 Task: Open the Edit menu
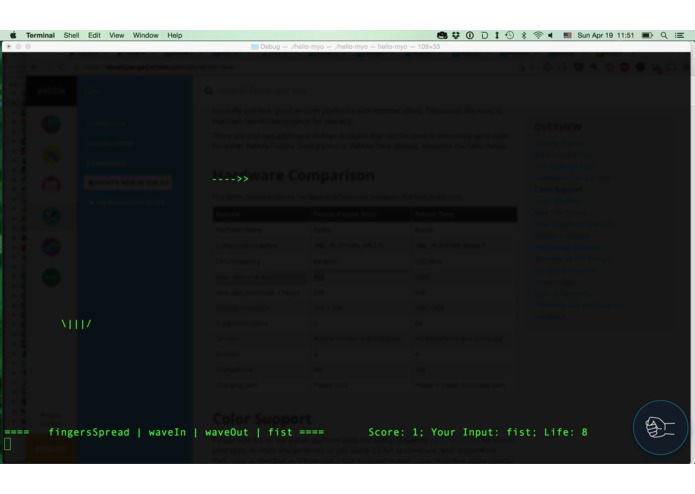click(x=94, y=35)
